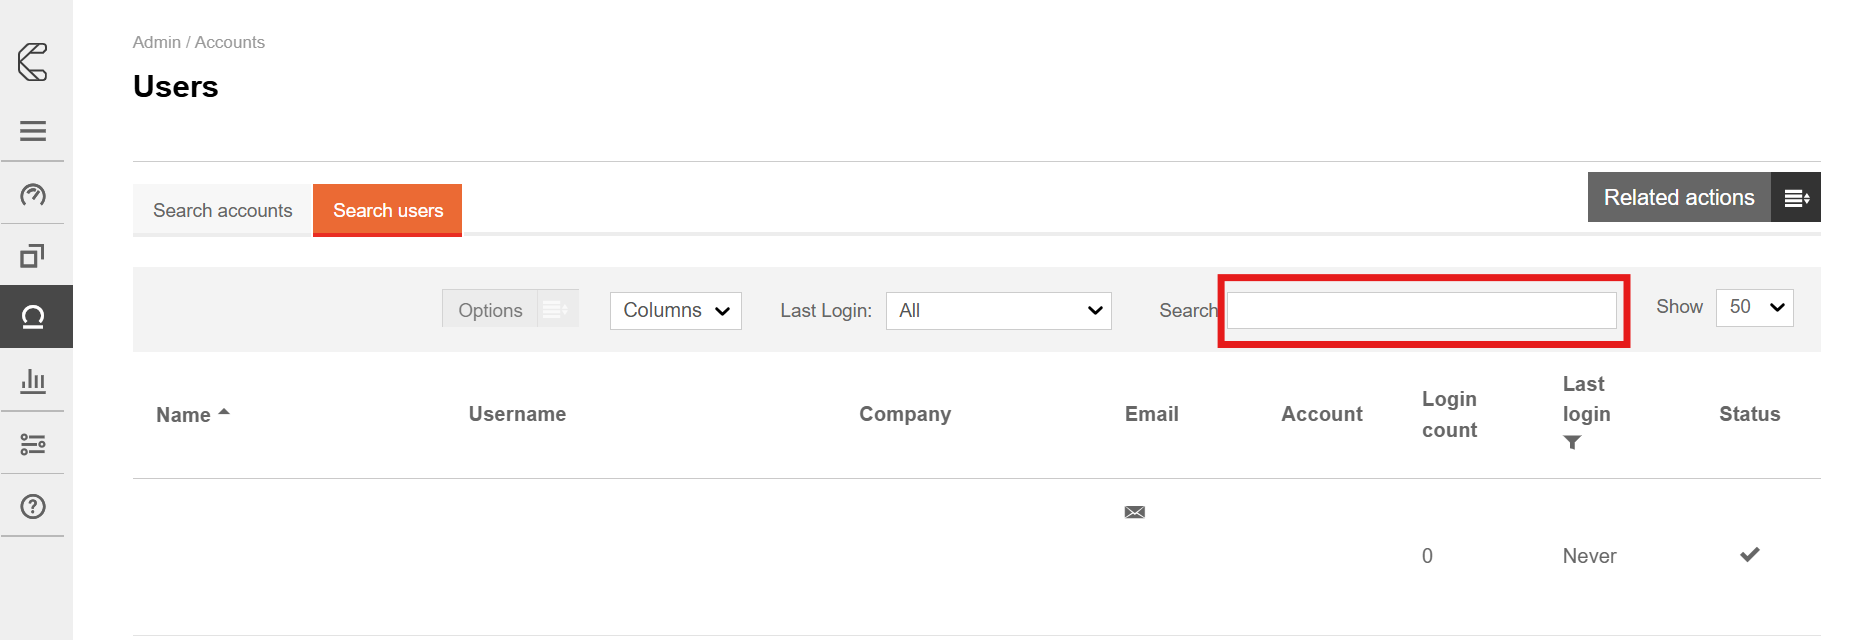This screenshot has width=1852, height=640.
Task: Open the dashboard gauge icon
Action: [x=33, y=194]
